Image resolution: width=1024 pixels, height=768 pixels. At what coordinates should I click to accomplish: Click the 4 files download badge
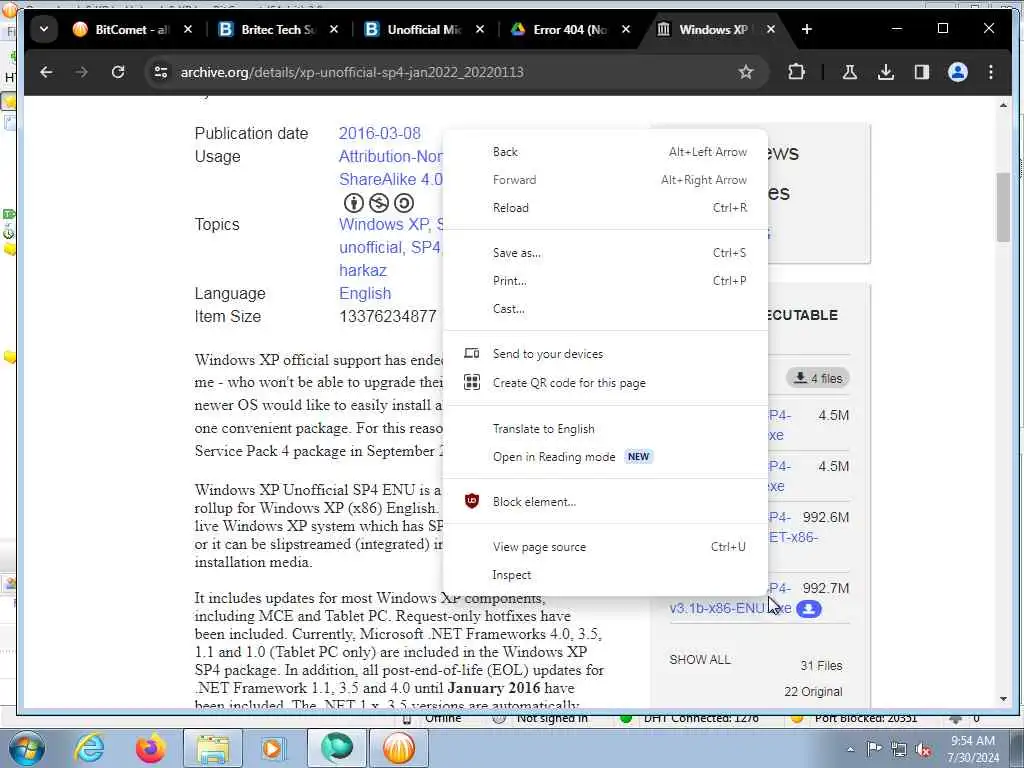coord(818,378)
